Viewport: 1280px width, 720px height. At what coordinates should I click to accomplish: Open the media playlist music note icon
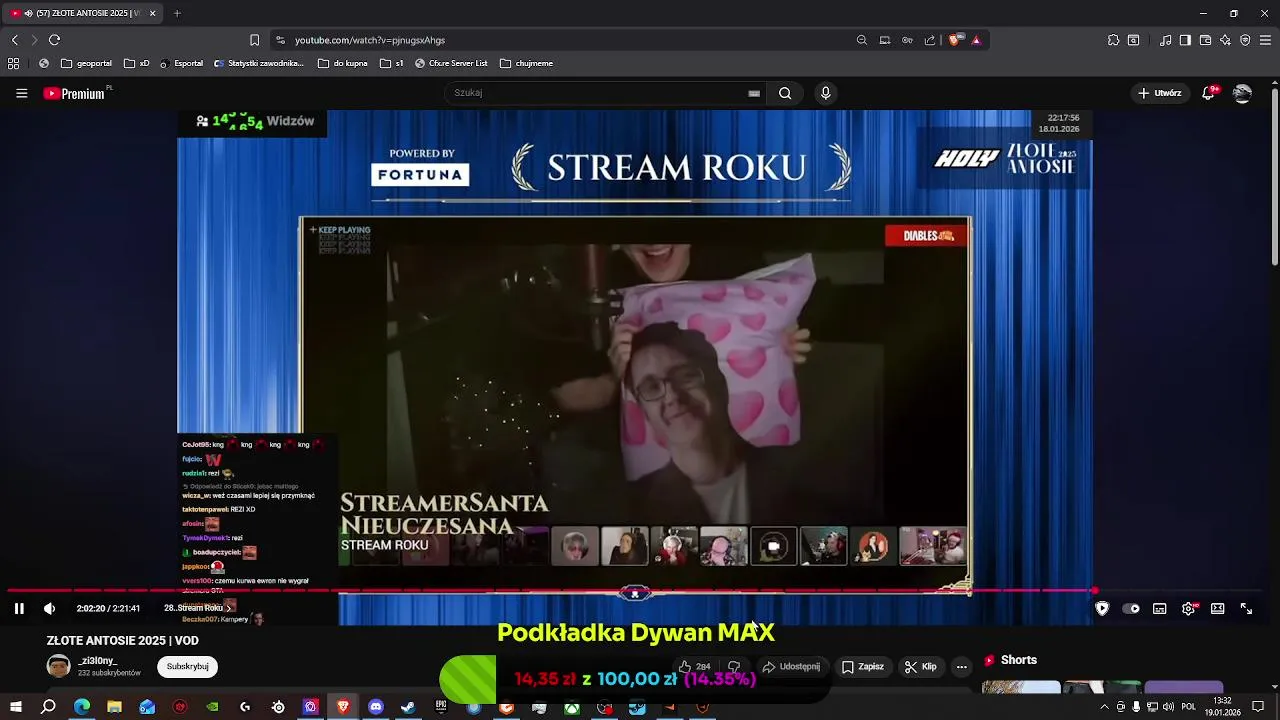[x=1166, y=40]
